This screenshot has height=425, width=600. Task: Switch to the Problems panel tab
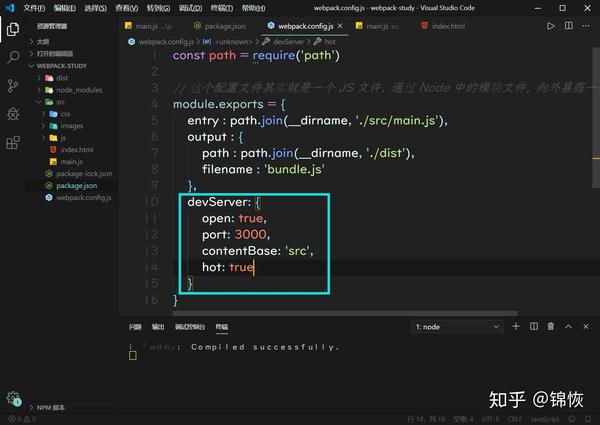(x=135, y=327)
